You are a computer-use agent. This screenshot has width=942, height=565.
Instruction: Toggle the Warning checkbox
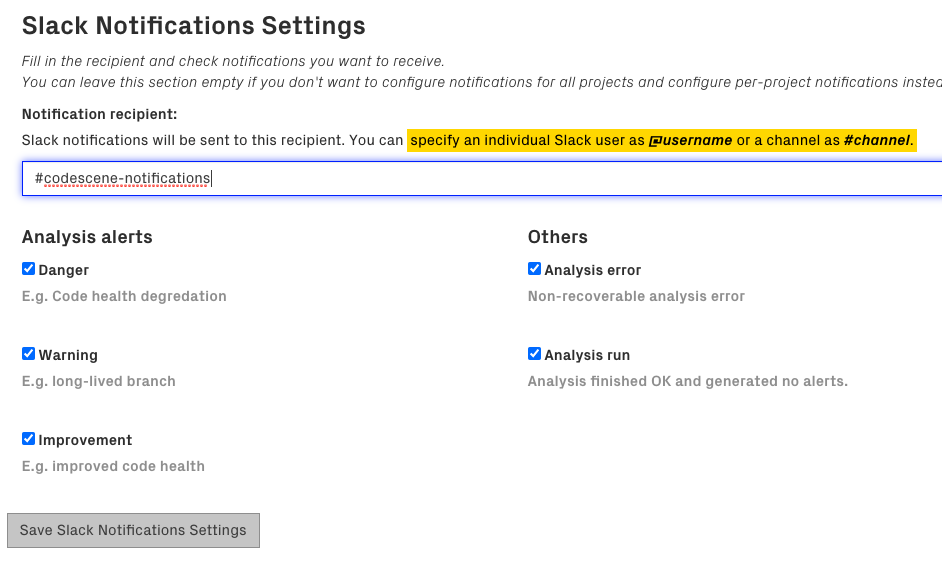(28, 354)
